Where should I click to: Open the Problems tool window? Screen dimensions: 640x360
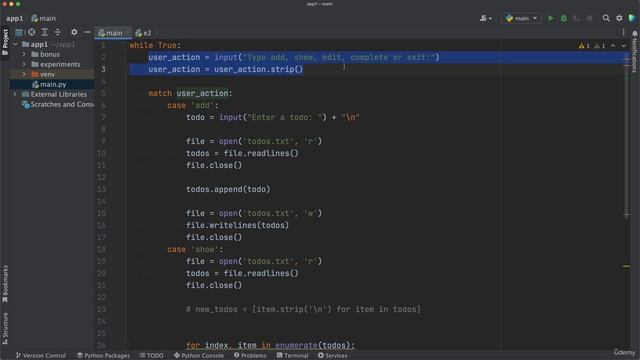[x=250, y=356]
